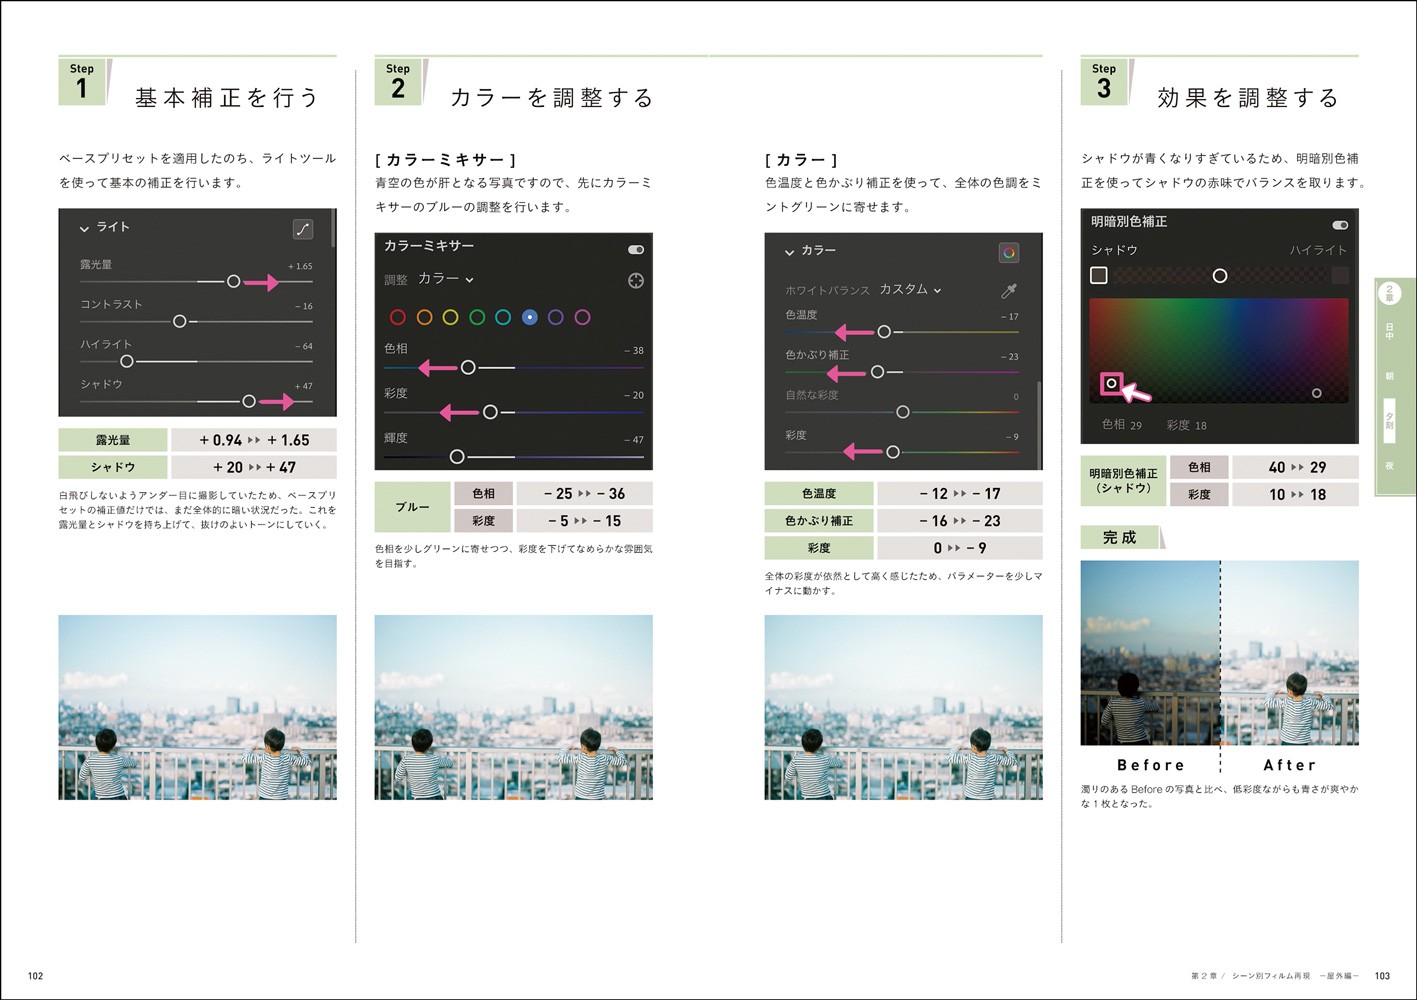
Task: Click the Before/After comparison photo
Action: click(1219, 652)
